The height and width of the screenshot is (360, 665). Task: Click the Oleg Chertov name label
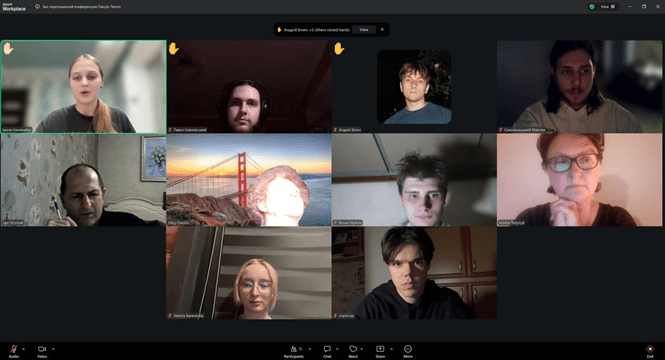[x=179, y=223]
